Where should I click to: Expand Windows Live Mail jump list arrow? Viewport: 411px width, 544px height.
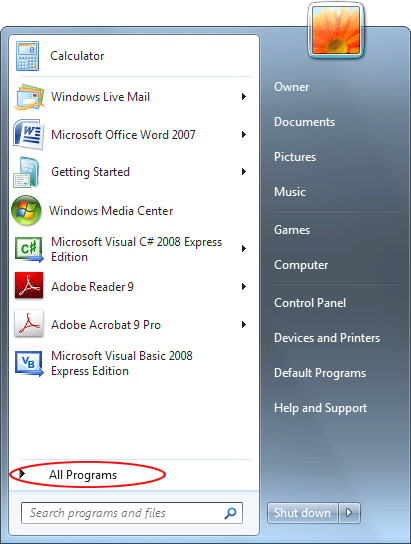click(244, 96)
